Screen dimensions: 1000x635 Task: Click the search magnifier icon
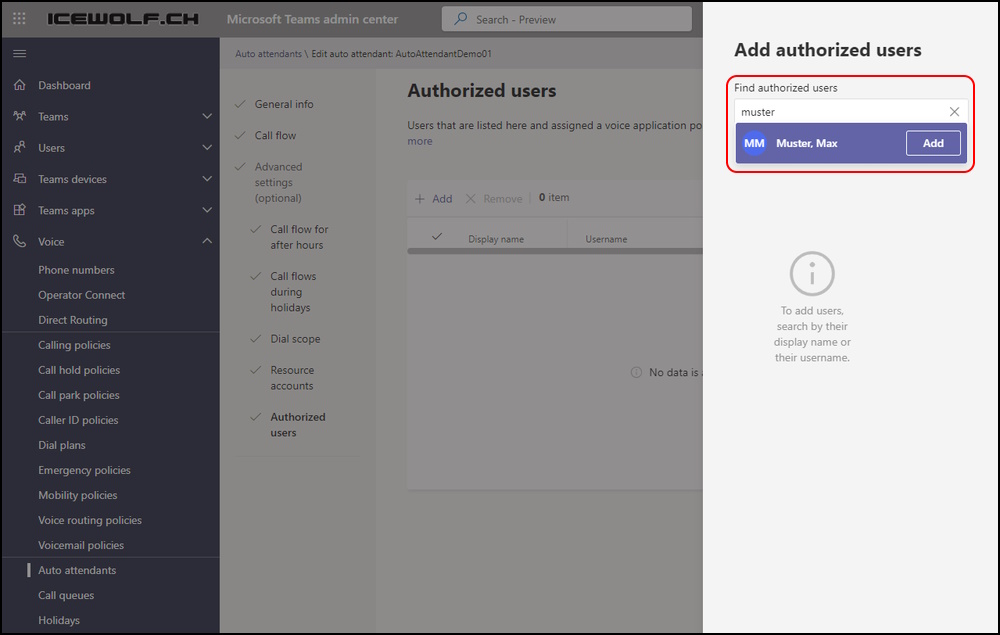coord(460,19)
